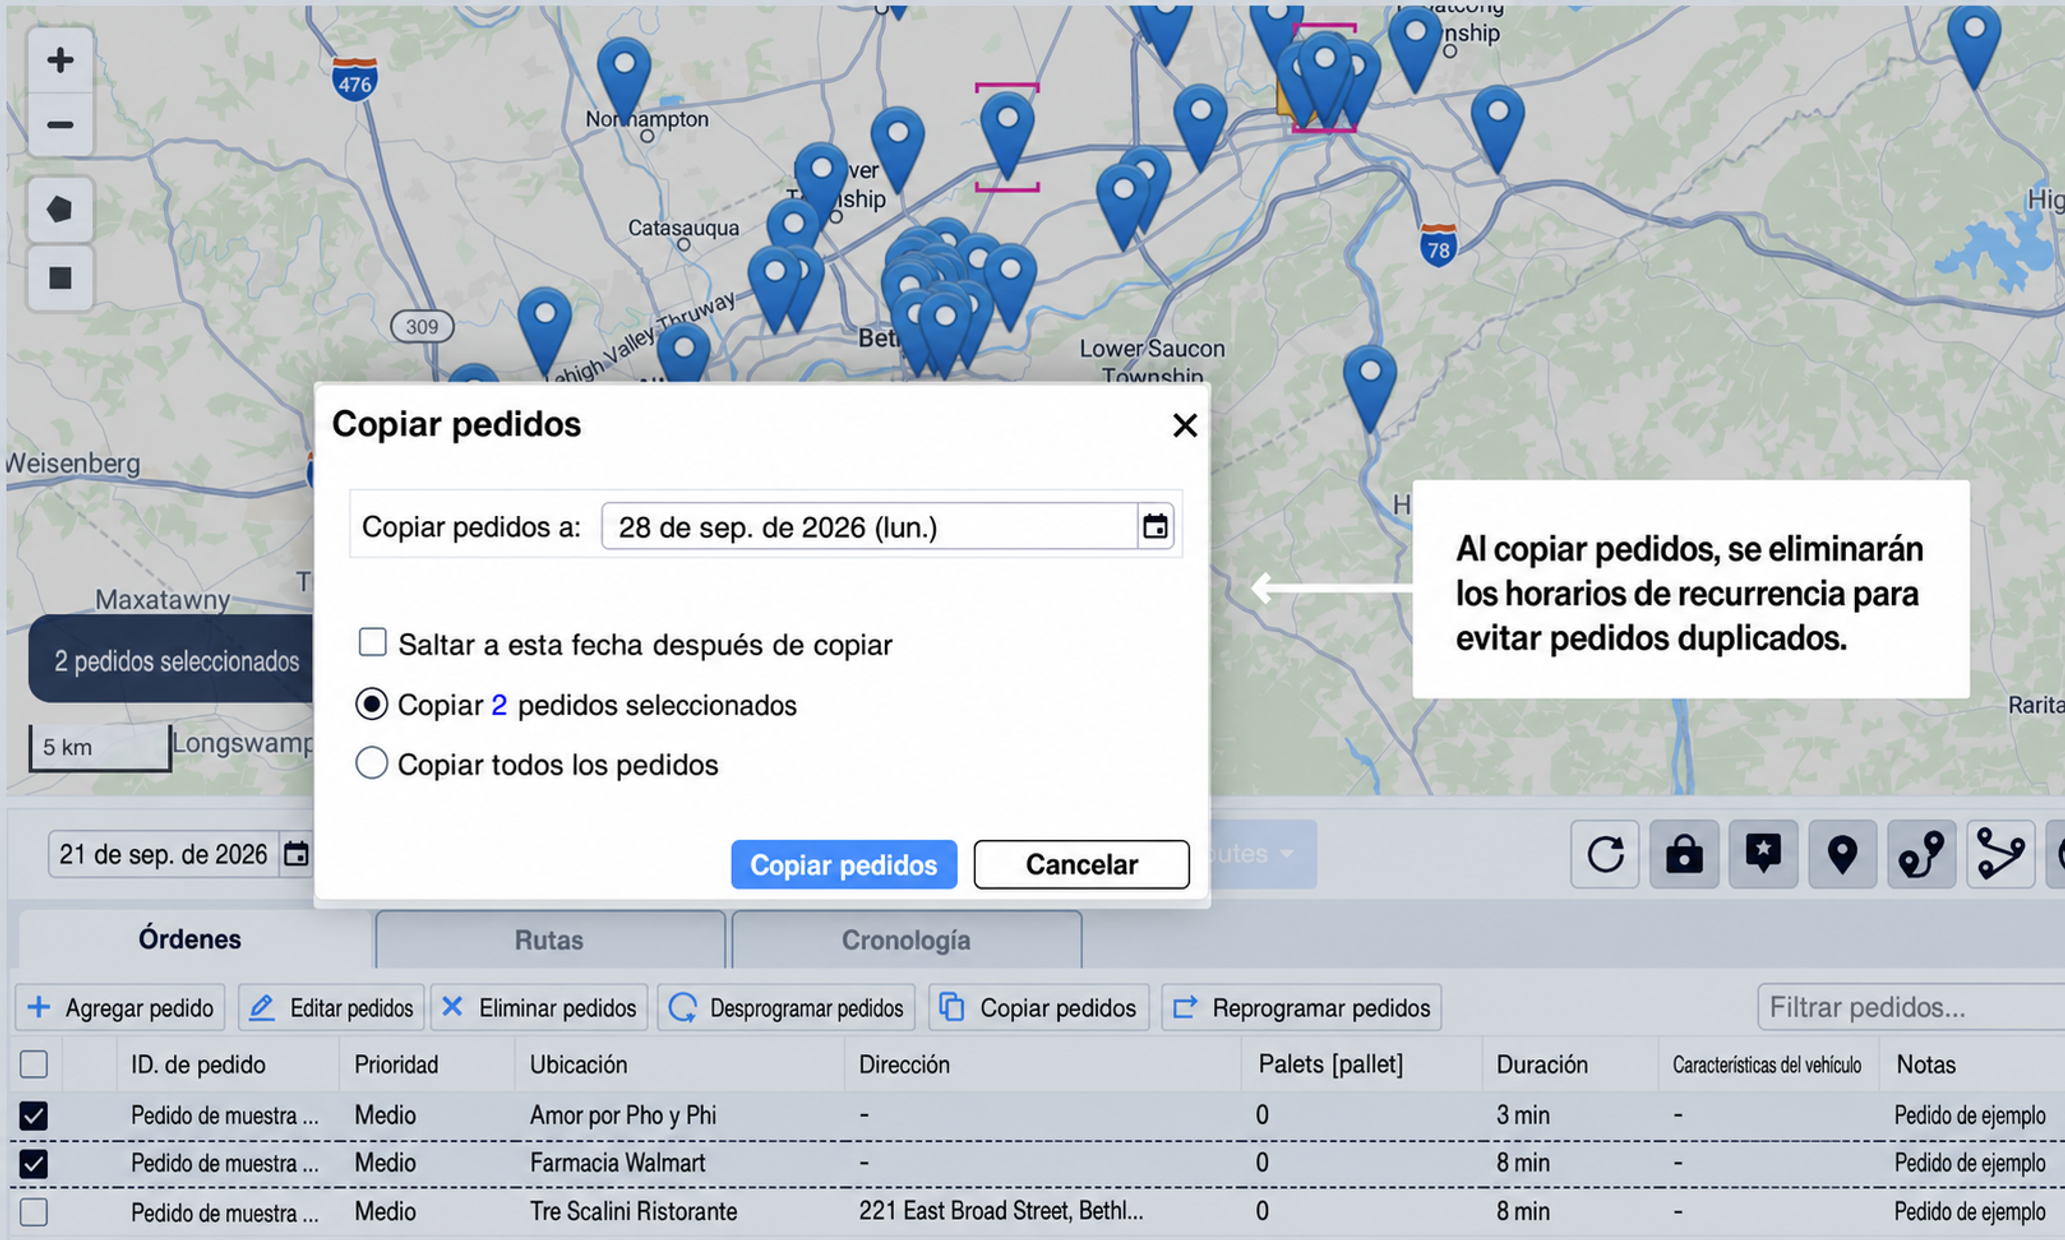
Task: Zoom in on the map
Action: click(60, 60)
